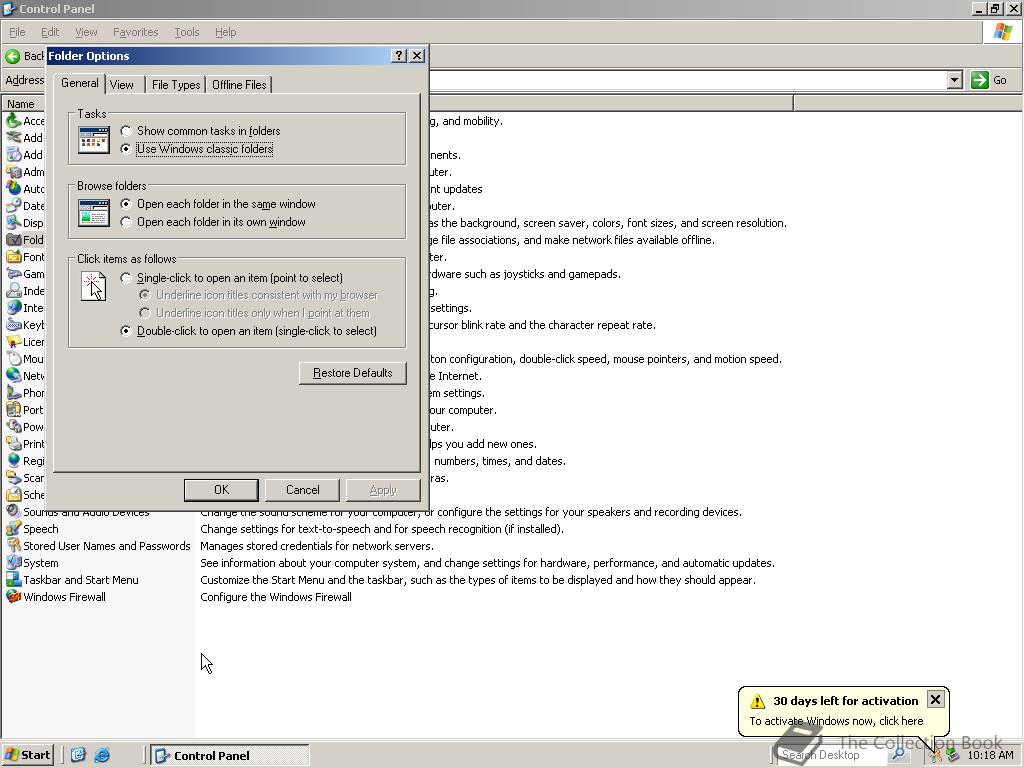Viewport: 1024px width, 768px height.
Task: Click the Control Panel taskbar button
Action: click(x=230, y=756)
